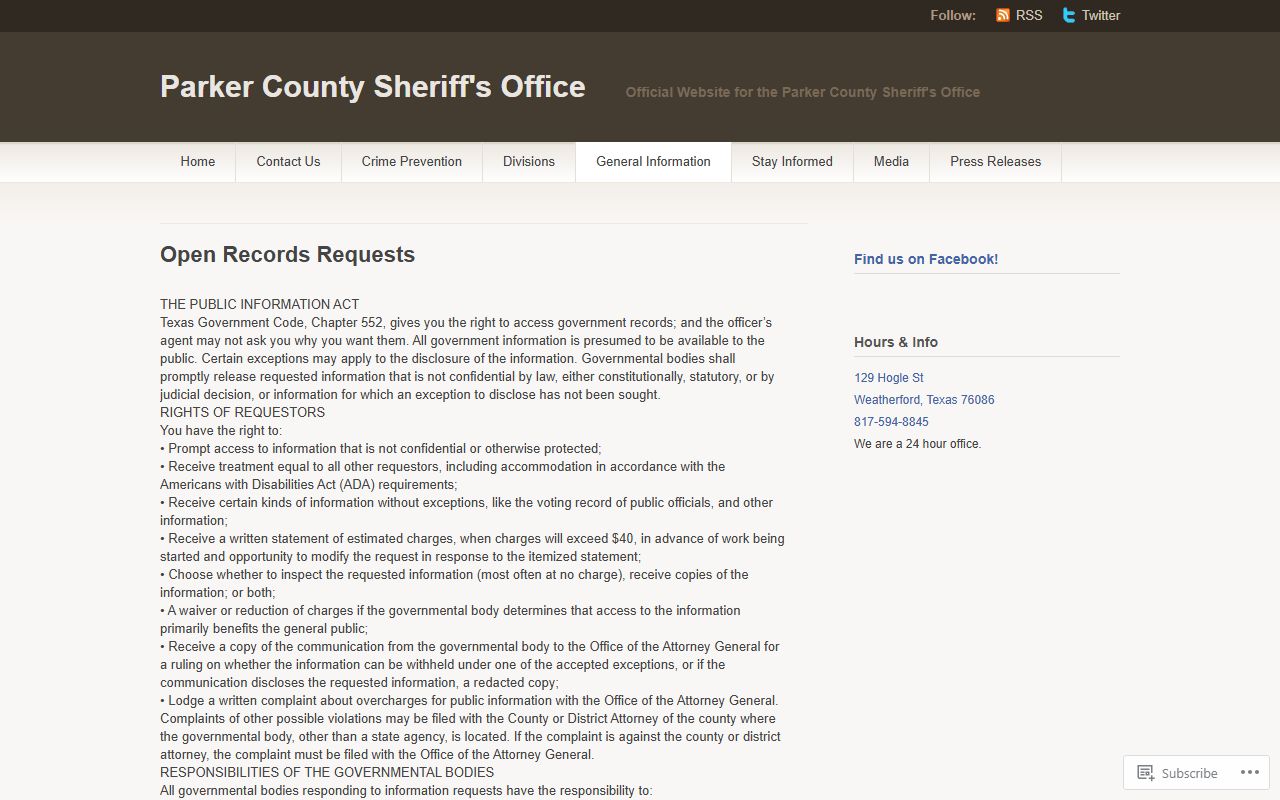Click the 'Follow:' label

point(953,15)
